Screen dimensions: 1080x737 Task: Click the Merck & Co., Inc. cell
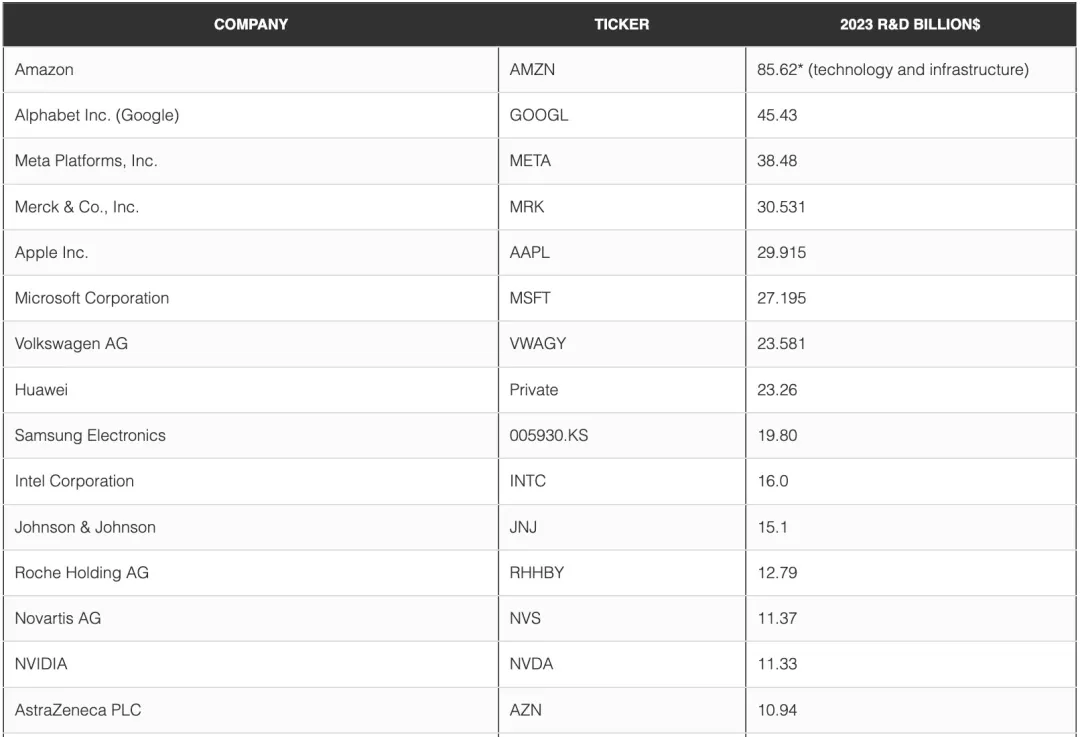click(x=251, y=207)
